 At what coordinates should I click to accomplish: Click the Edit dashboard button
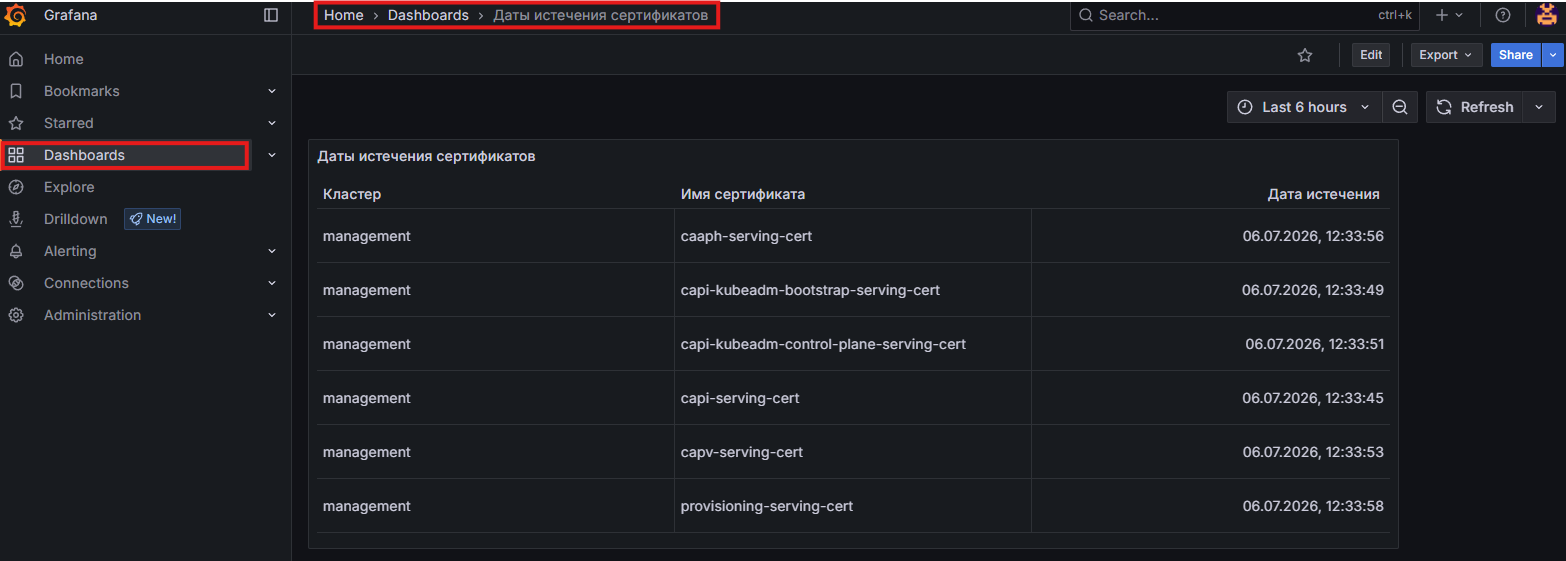point(1371,55)
